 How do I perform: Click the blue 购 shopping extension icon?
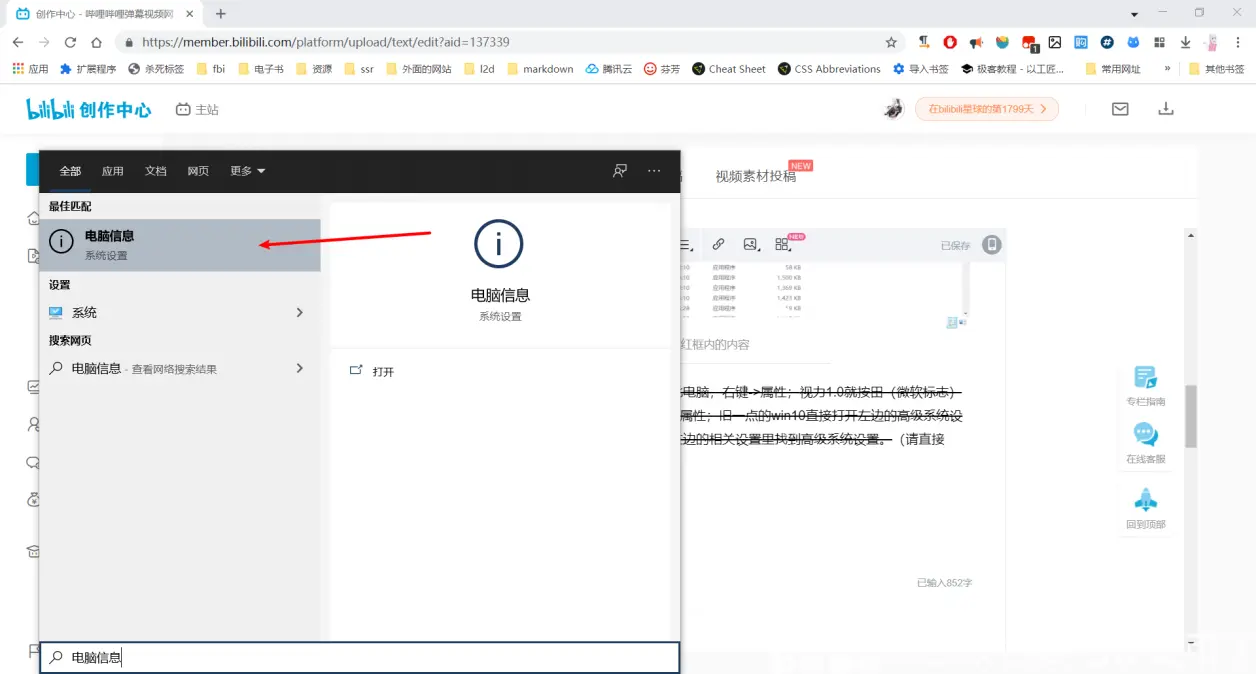[x=1081, y=43]
